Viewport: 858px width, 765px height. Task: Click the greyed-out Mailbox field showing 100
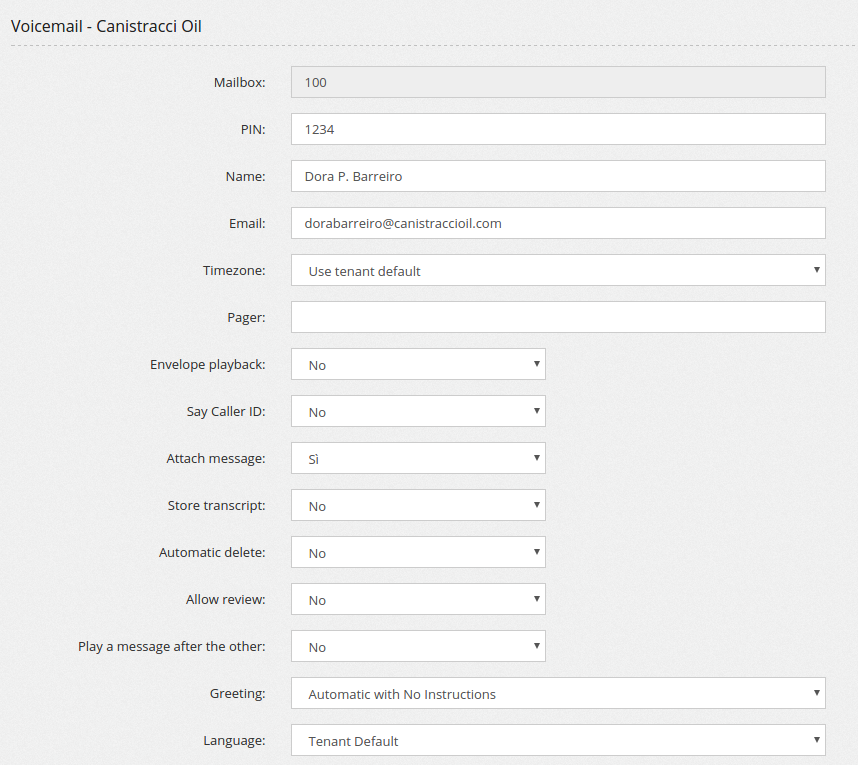coord(557,82)
